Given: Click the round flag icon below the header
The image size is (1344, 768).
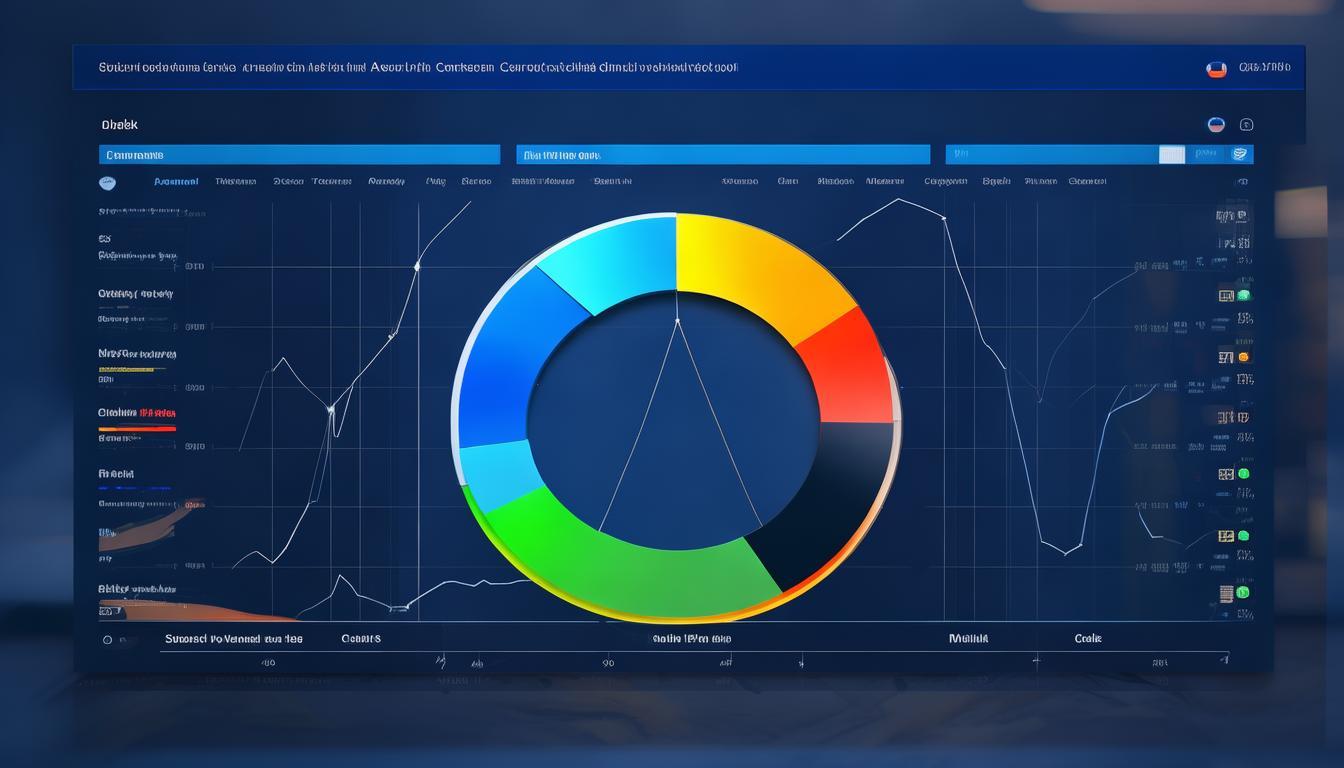Looking at the screenshot, I should (1216, 125).
